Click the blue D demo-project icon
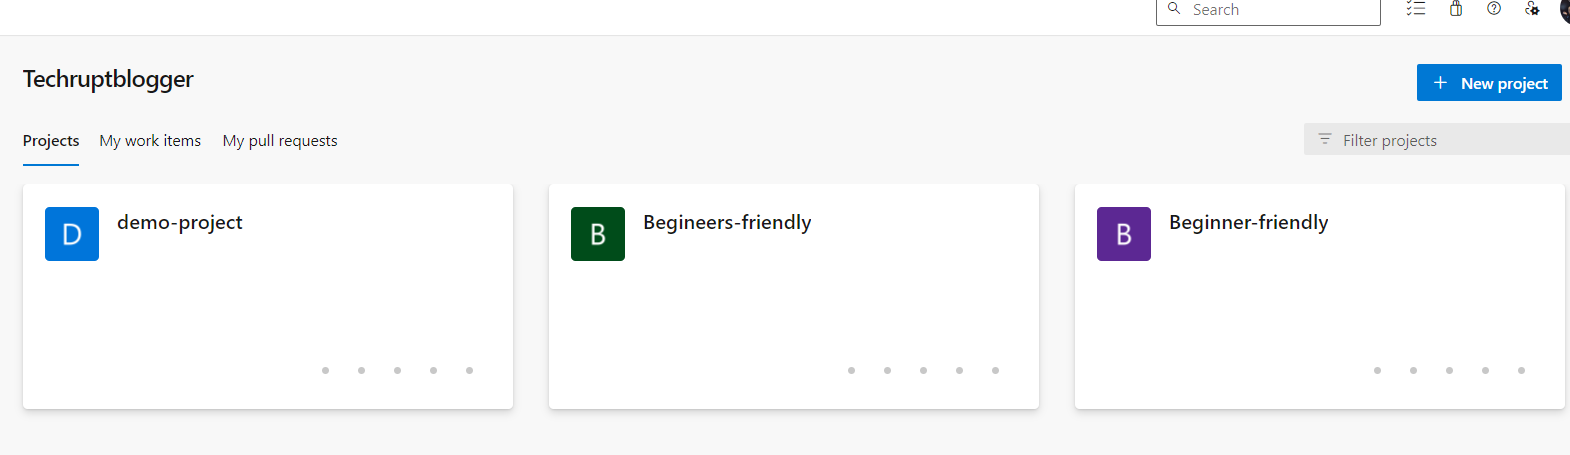Viewport: 1570px width, 455px height. pos(72,234)
